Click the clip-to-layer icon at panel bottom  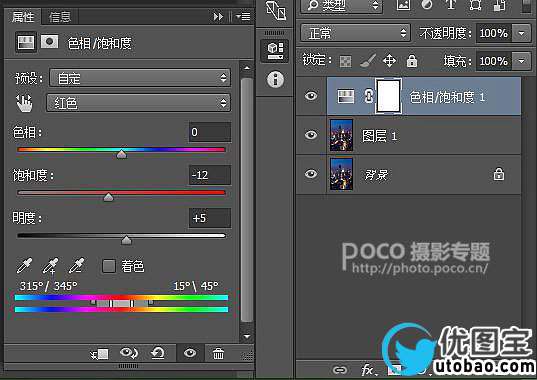tap(99, 354)
